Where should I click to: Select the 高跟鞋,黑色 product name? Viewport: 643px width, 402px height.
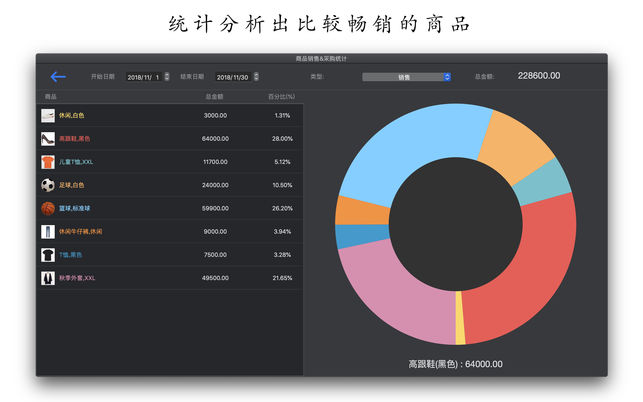click(x=74, y=139)
